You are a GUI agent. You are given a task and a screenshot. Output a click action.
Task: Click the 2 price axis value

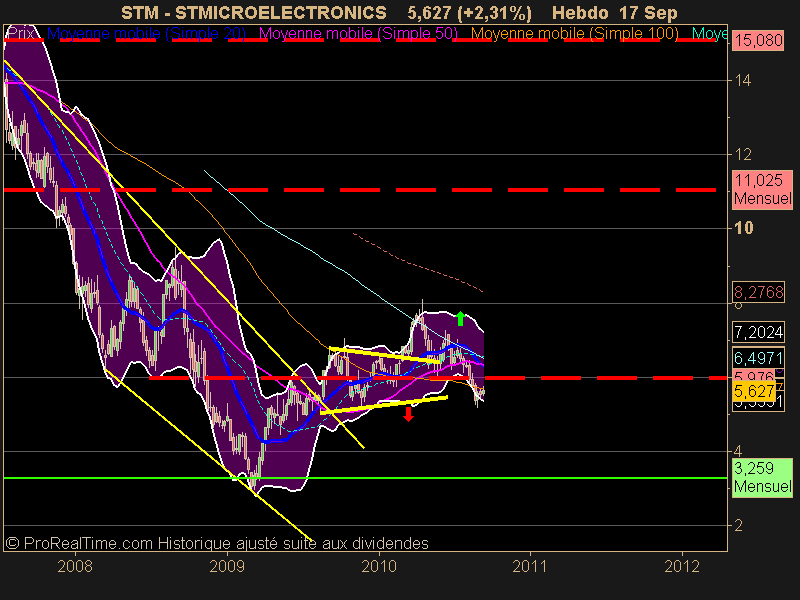coord(738,525)
